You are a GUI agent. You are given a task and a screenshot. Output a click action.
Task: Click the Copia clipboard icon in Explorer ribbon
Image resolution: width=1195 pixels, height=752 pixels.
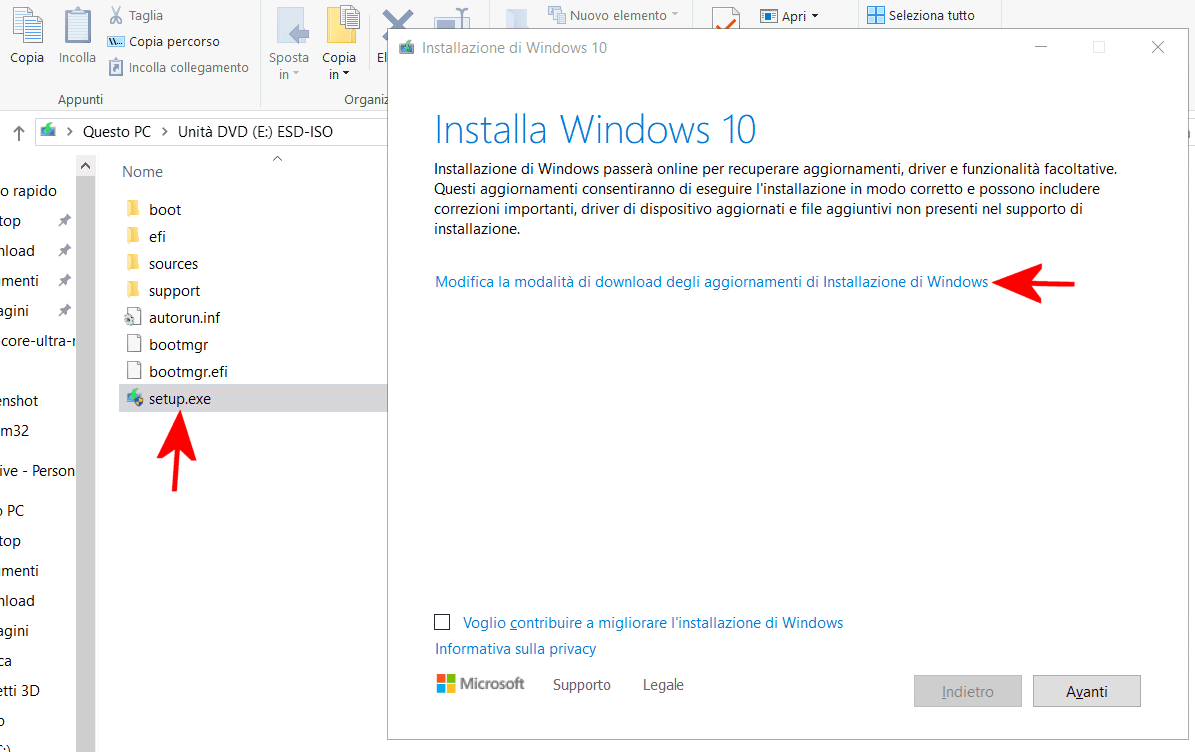pos(27,26)
